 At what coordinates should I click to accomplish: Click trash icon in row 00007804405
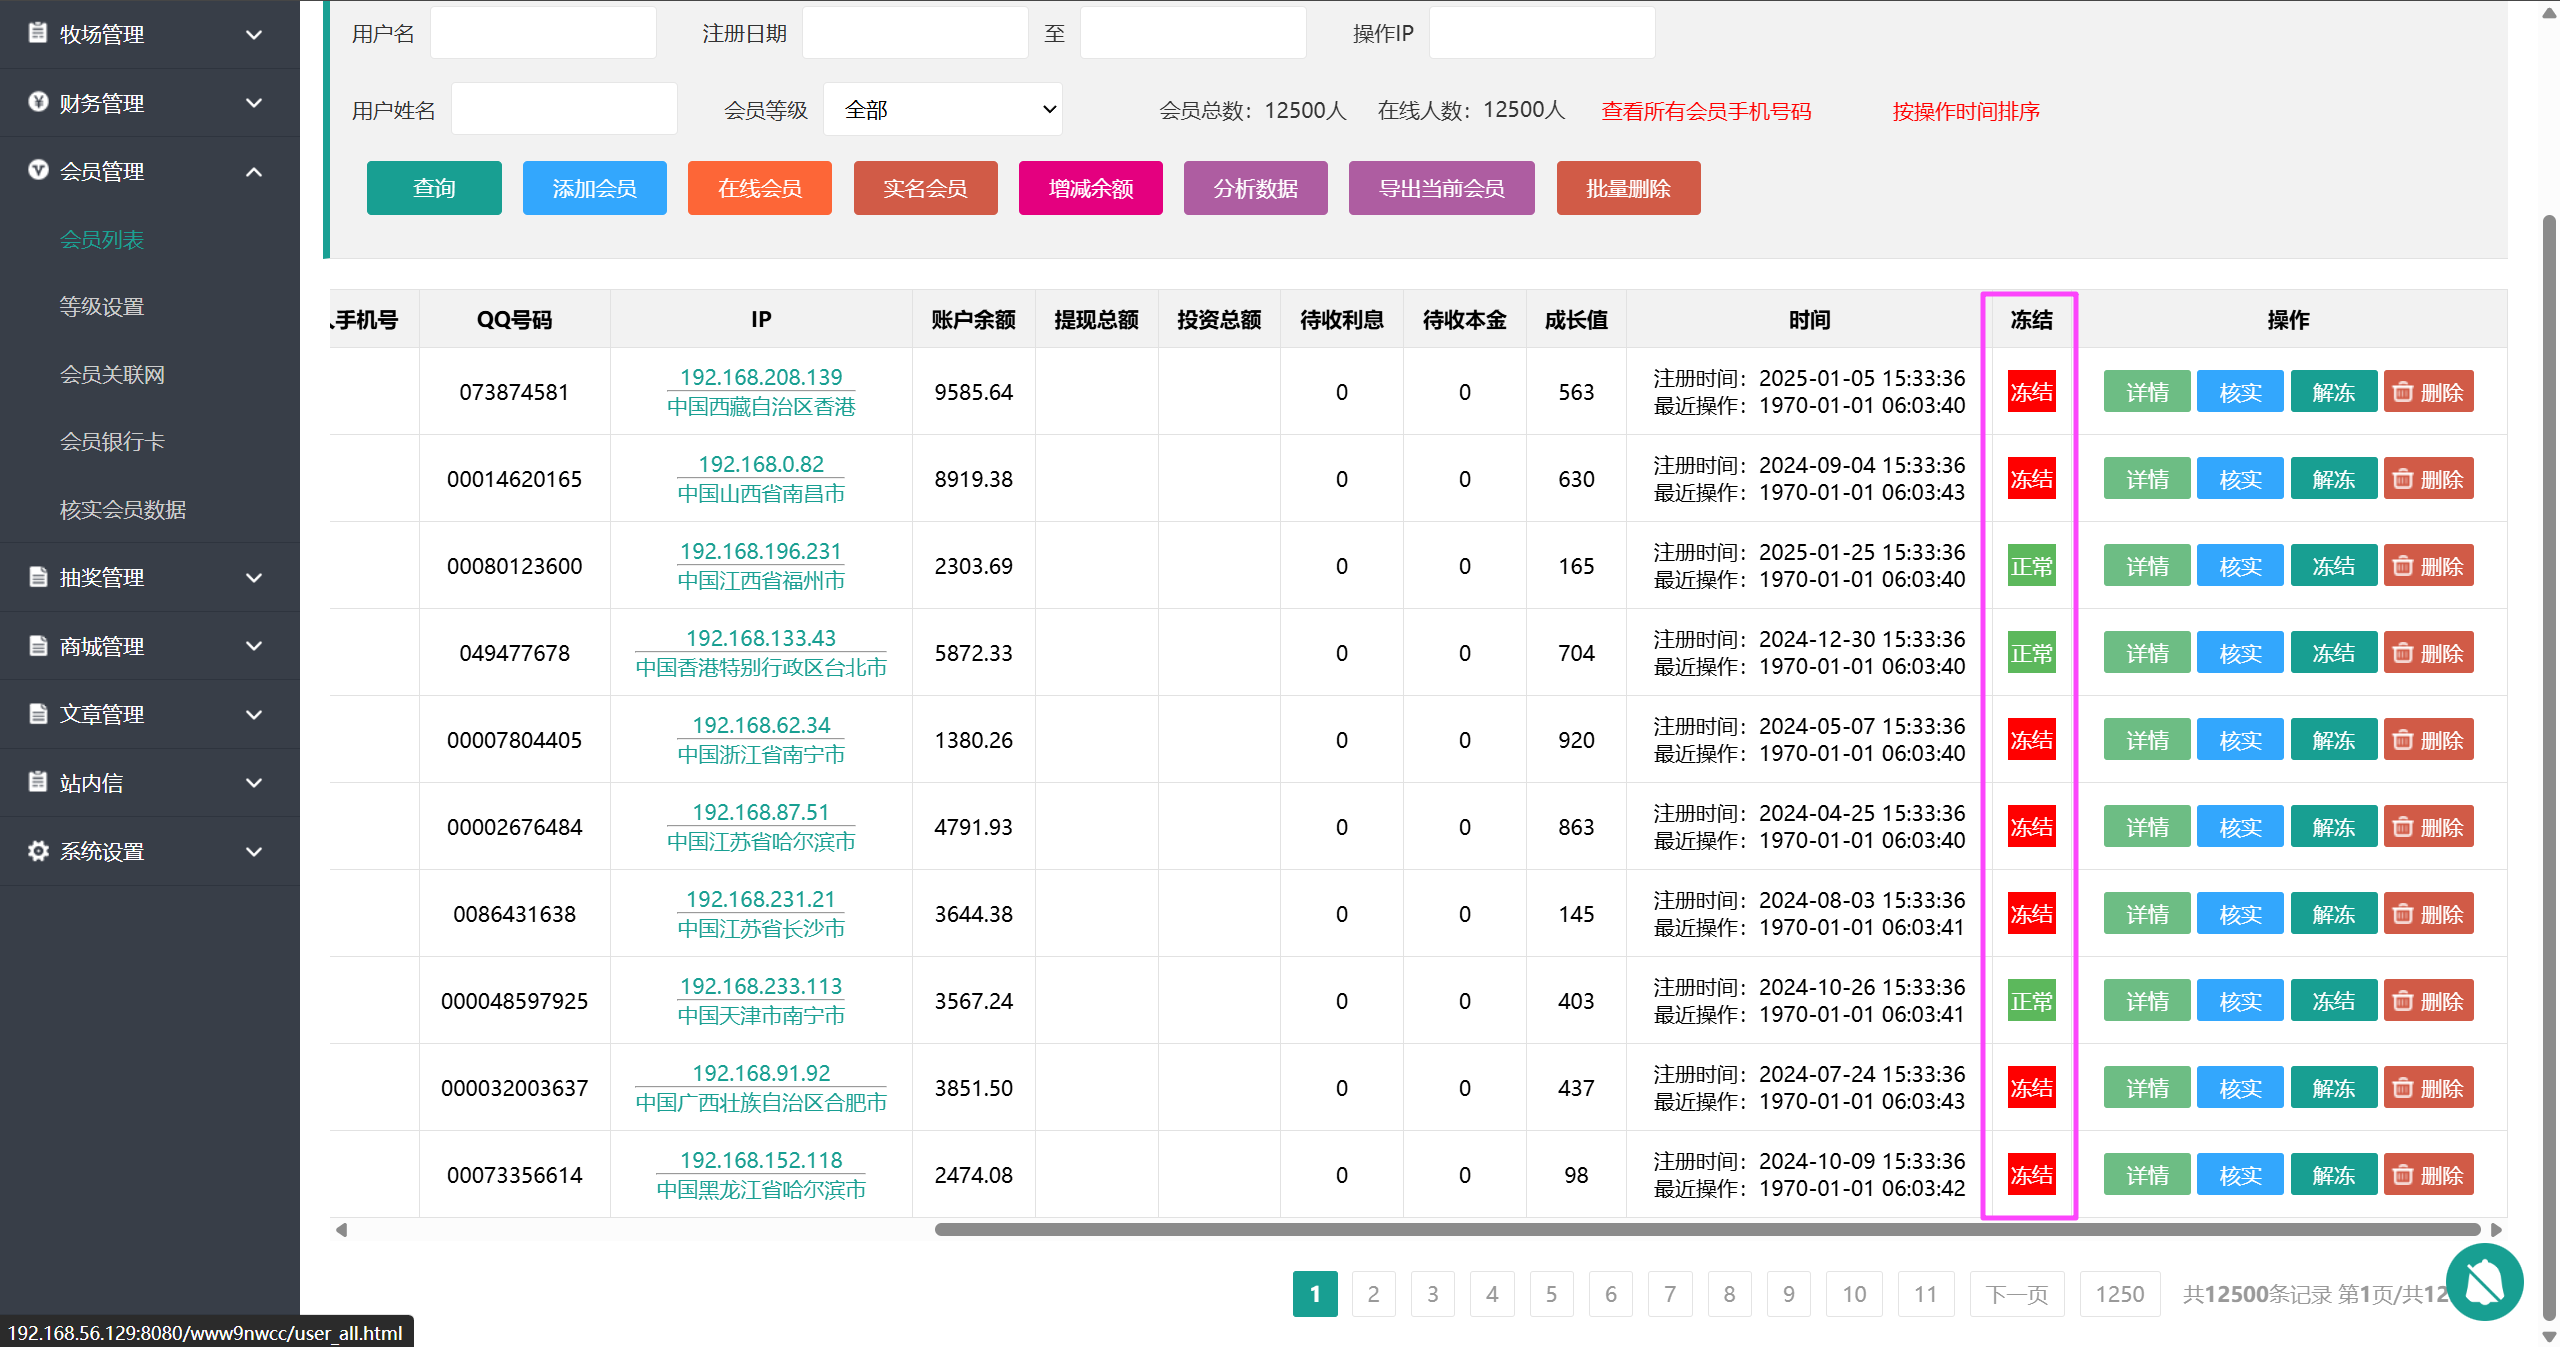click(2403, 740)
